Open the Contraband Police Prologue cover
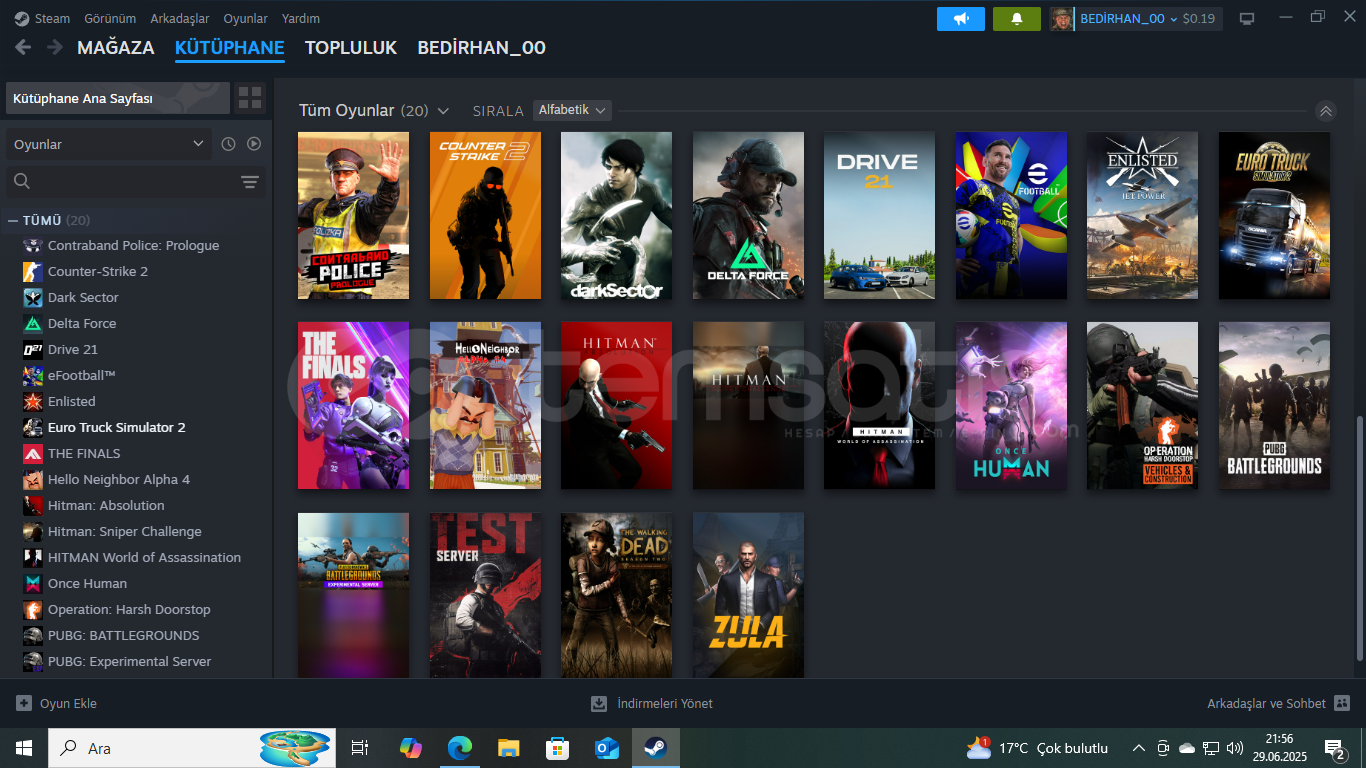 click(x=353, y=215)
